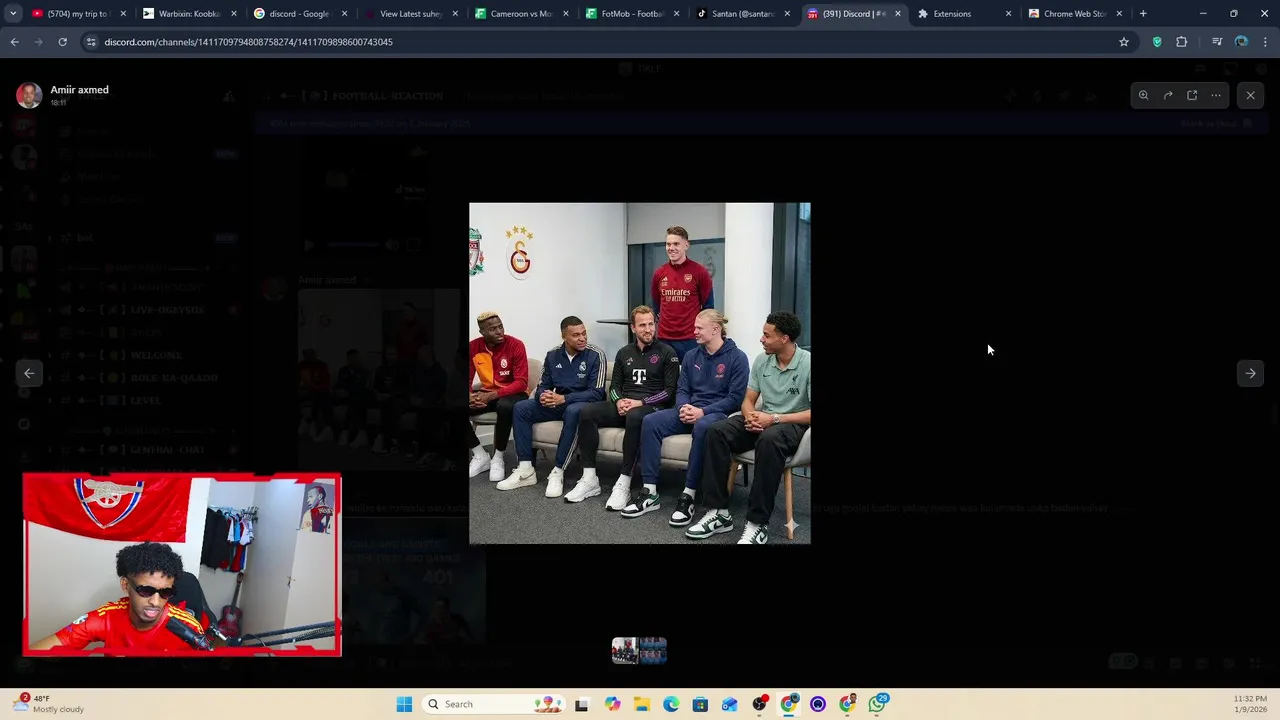Open the image in browser icon
The image size is (1280, 720).
pyautogui.click(x=1192, y=95)
